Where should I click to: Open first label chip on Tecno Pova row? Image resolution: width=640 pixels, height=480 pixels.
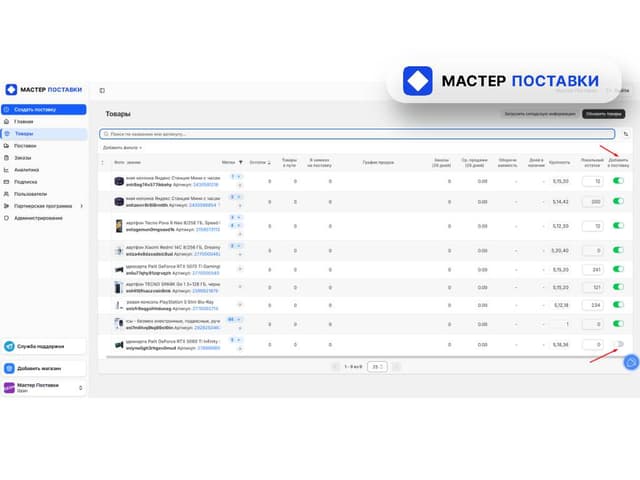[x=236, y=217]
